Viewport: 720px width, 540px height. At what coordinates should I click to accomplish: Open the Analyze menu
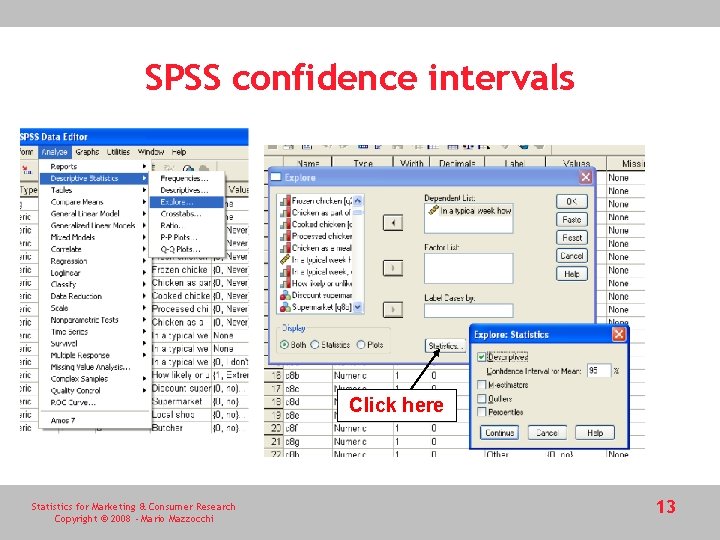click(x=55, y=152)
